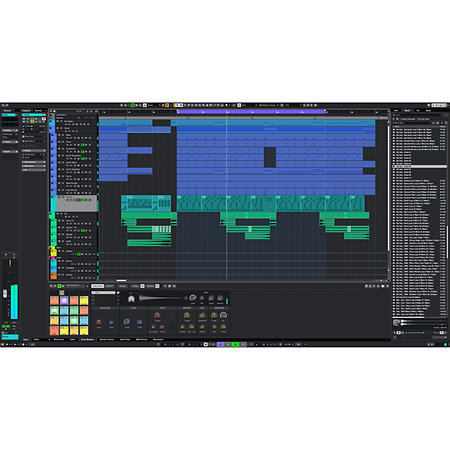Click the yellow drum pad in the top row

tap(84, 300)
